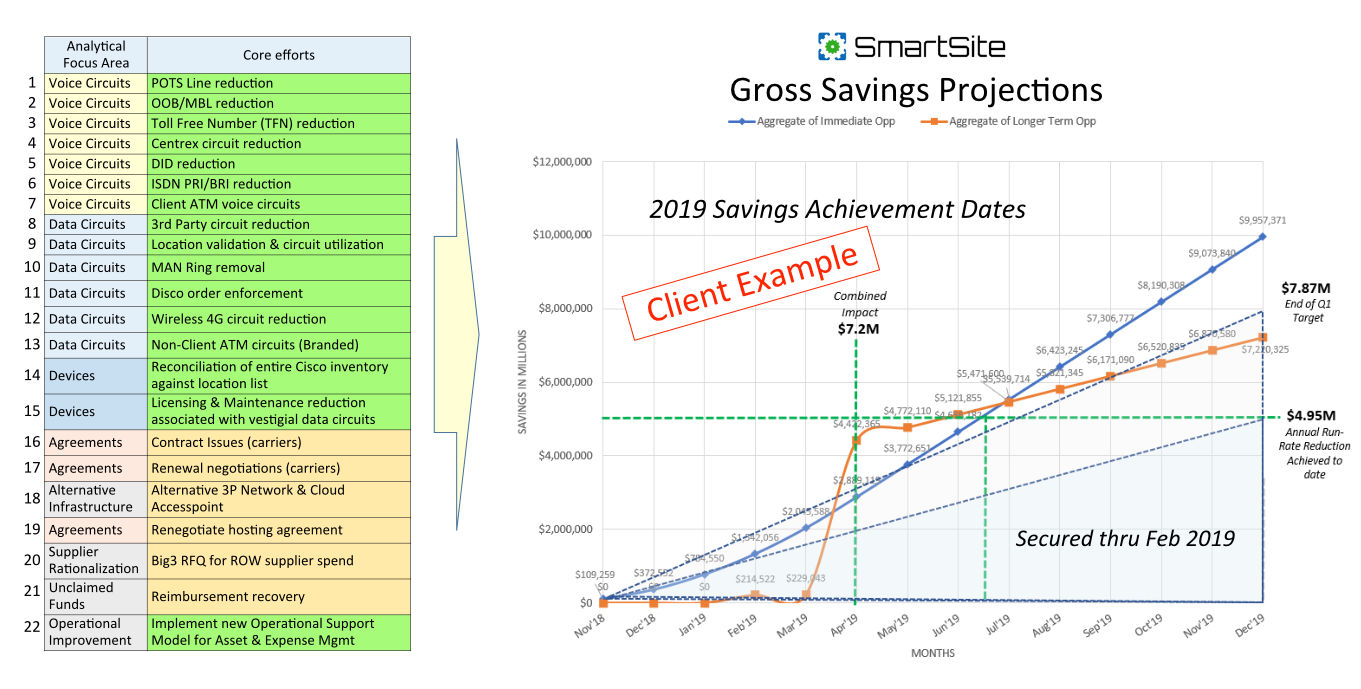The height and width of the screenshot is (689, 1361).
Task: Click the '2019 Savings Achievement Dates' heading
Action: [x=837, y=210]
